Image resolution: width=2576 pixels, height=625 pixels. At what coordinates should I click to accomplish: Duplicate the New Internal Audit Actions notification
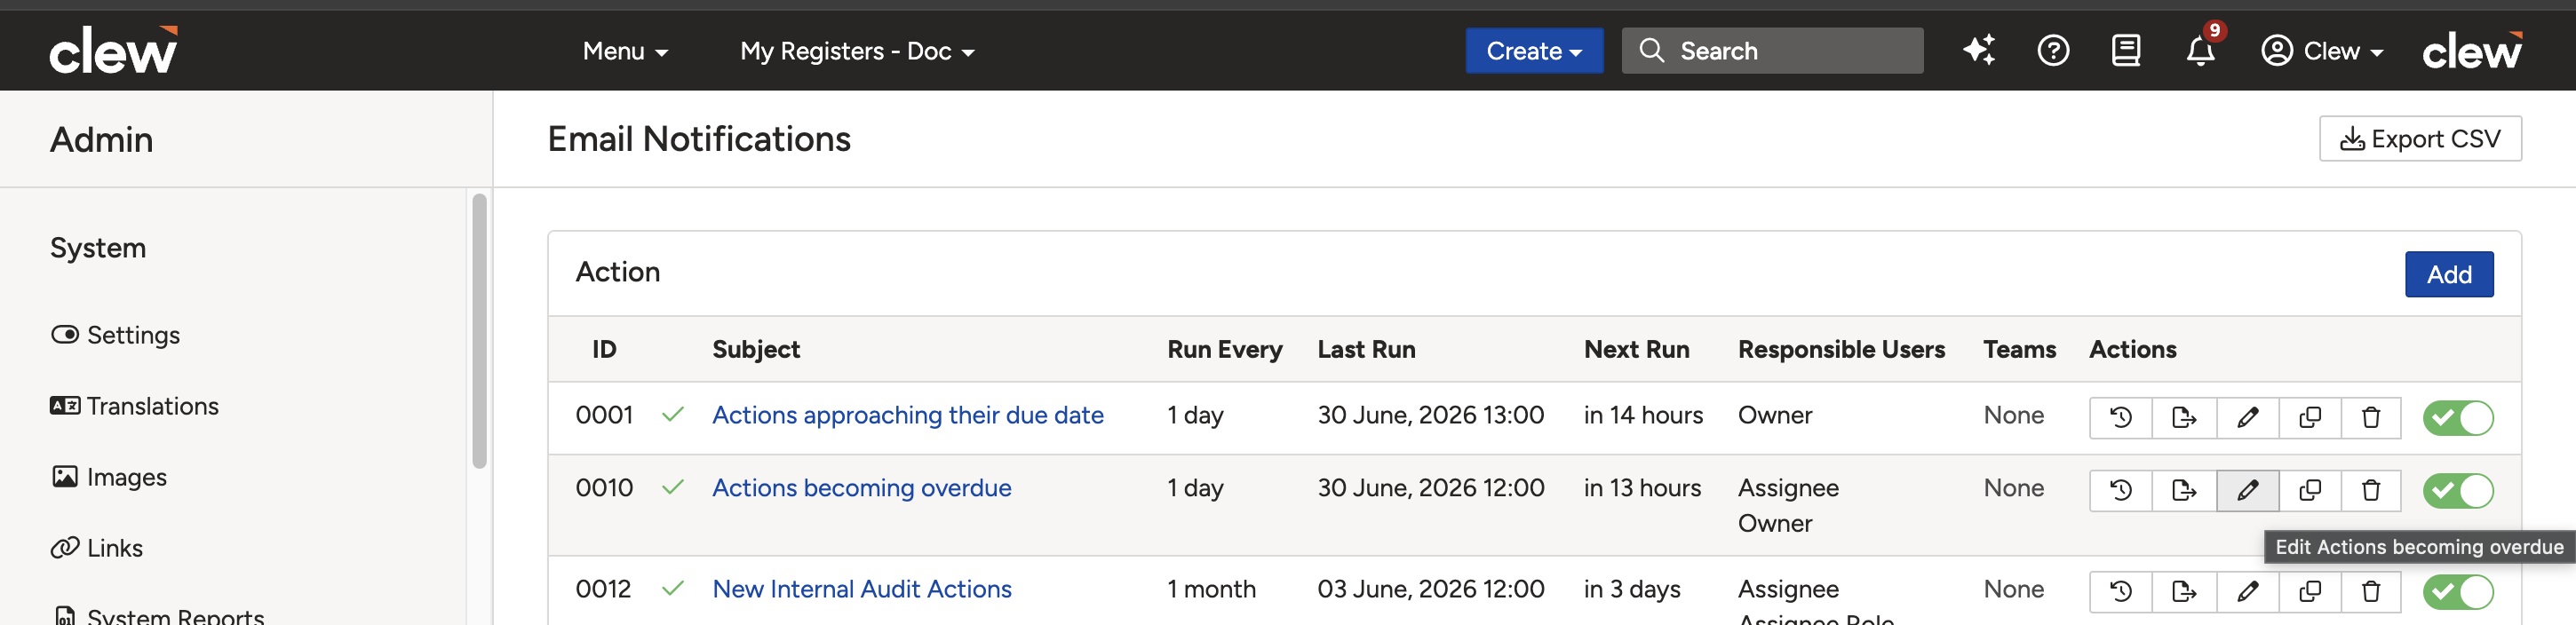click(2309, 591)
